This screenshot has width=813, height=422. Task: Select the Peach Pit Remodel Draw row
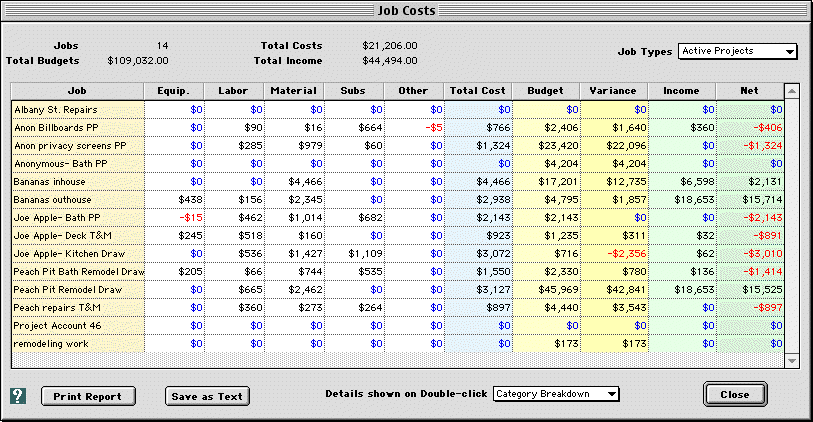78,289
